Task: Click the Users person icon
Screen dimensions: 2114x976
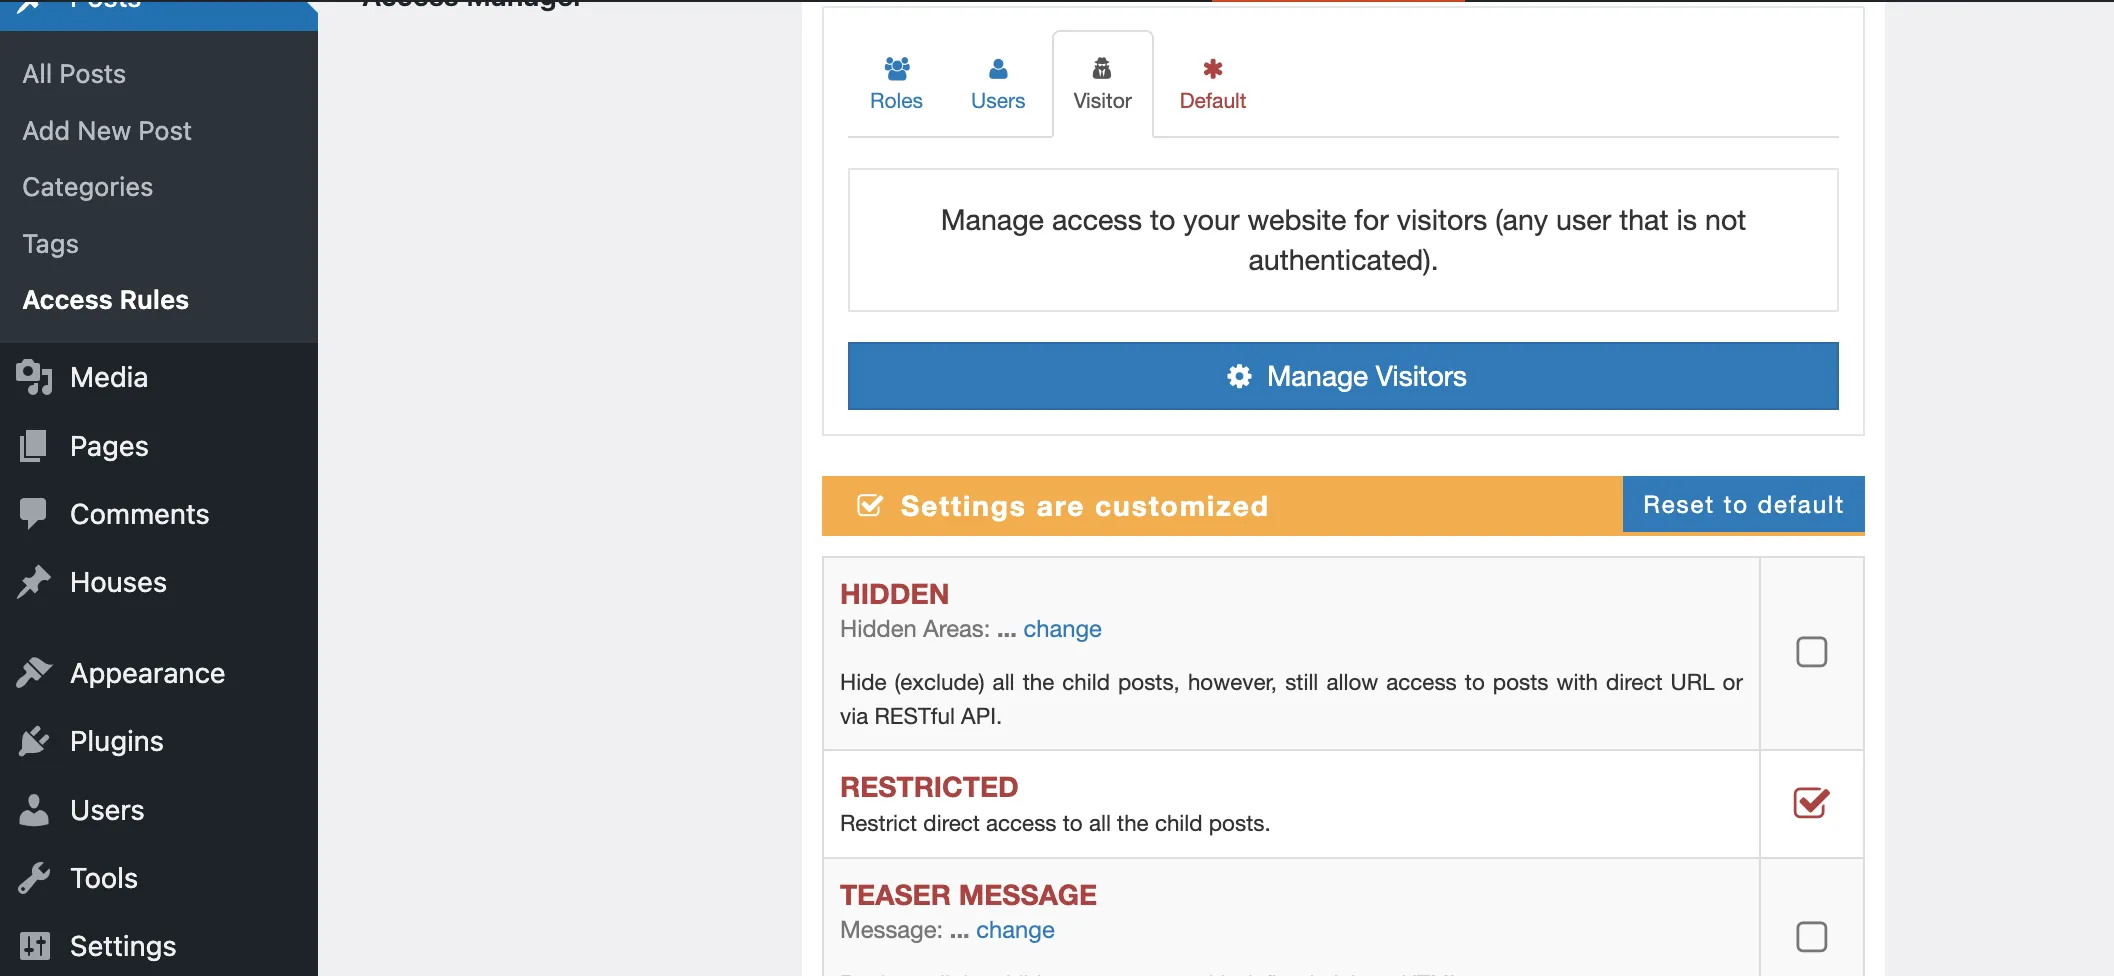Action: pos(998,68)
